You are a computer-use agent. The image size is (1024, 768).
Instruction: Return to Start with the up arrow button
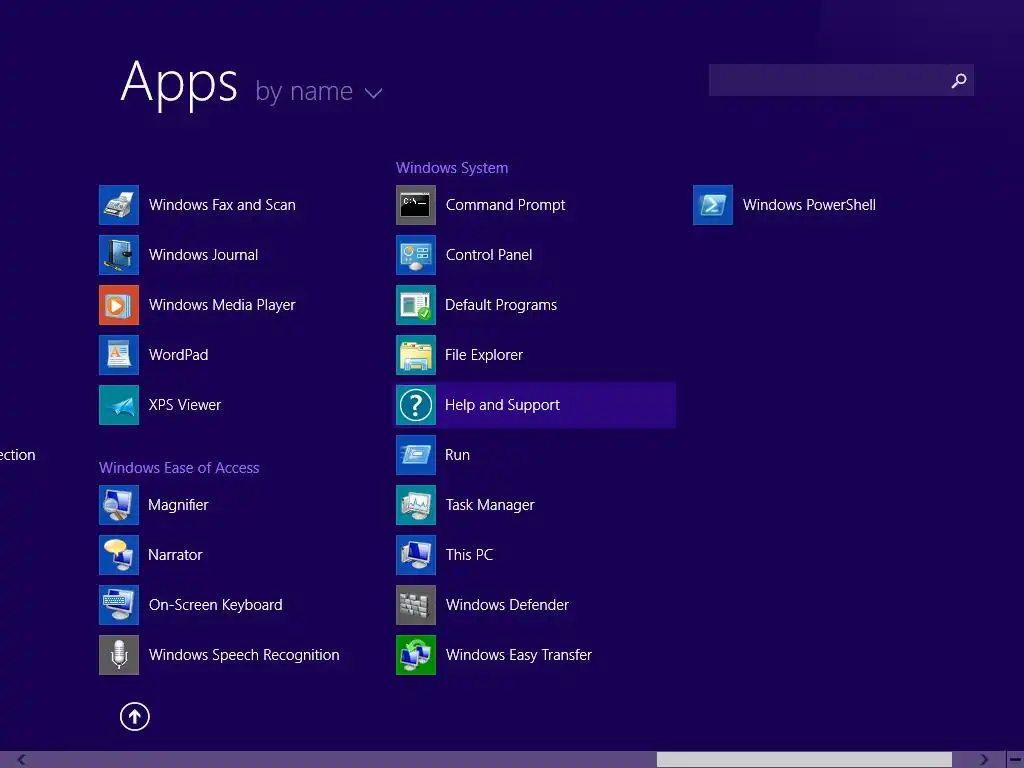point(135,716)
